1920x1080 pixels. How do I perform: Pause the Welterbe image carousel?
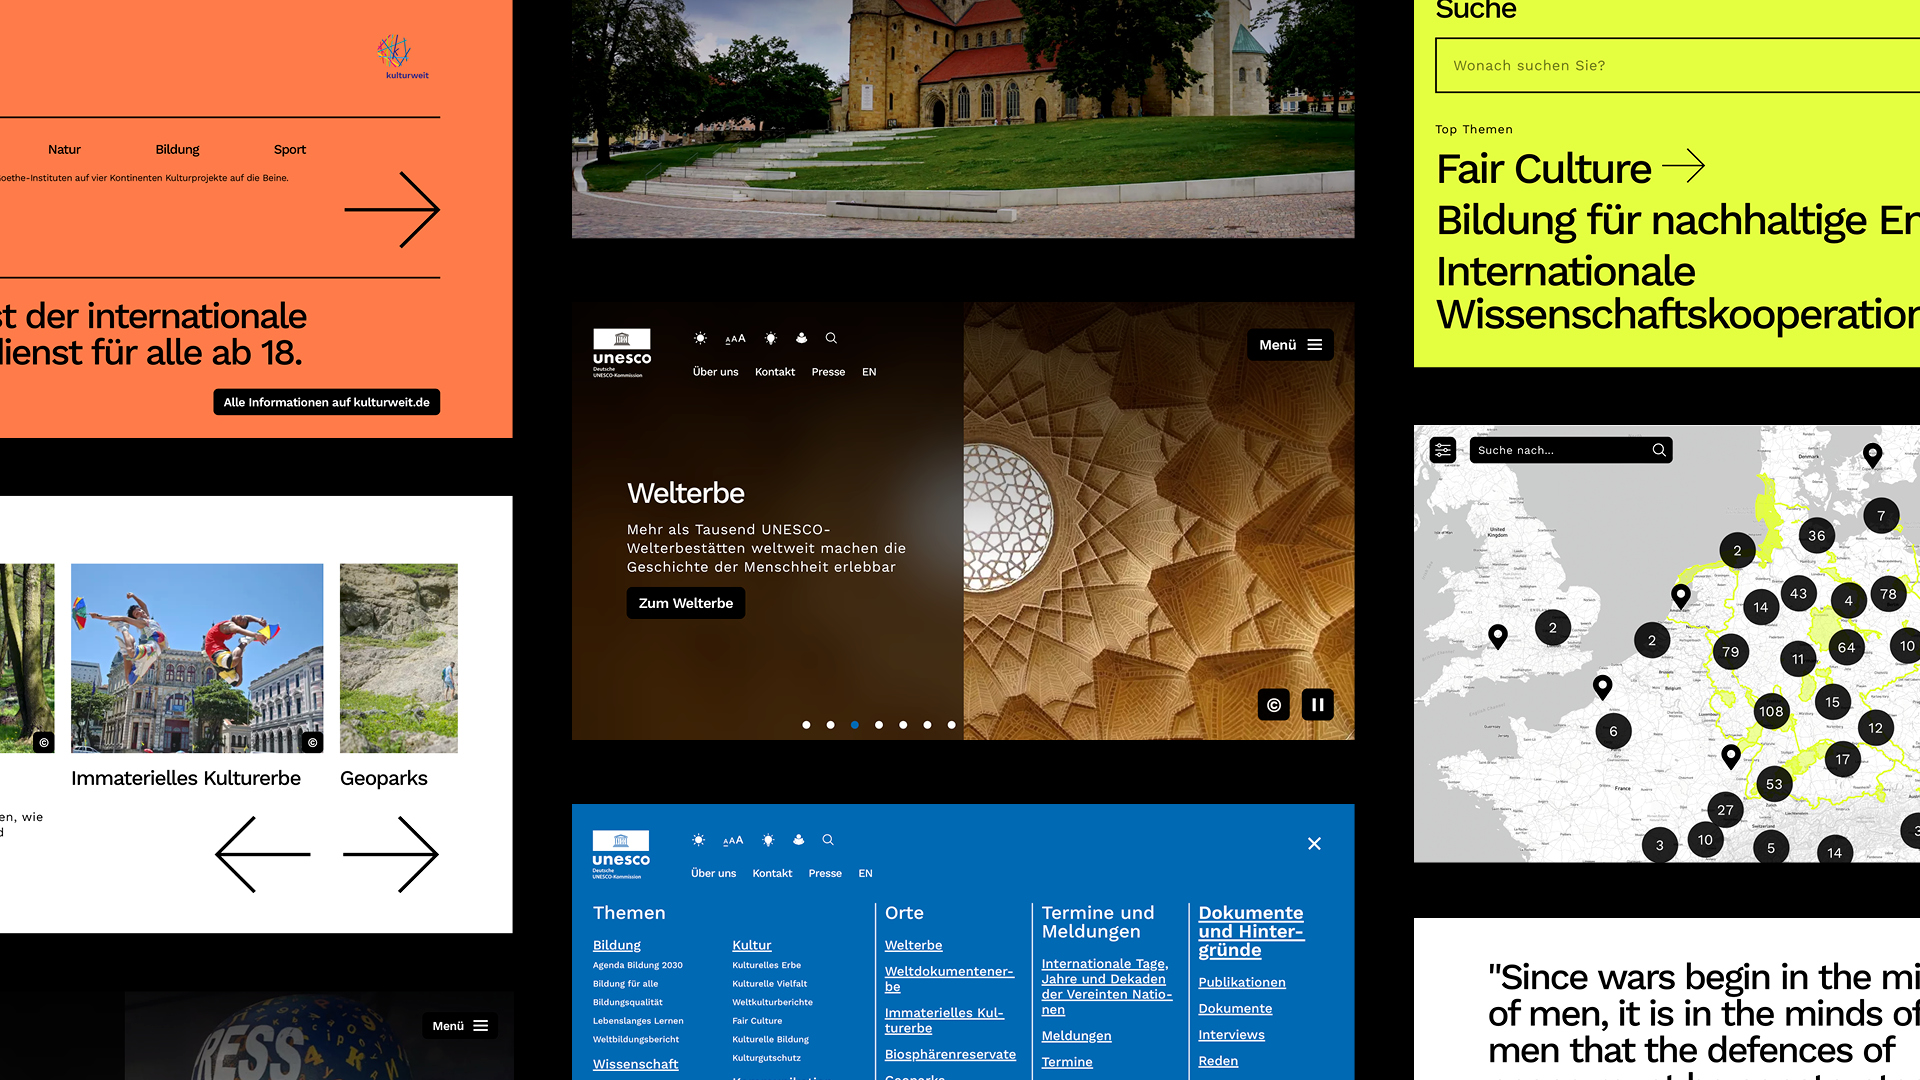pos(1318,704)
